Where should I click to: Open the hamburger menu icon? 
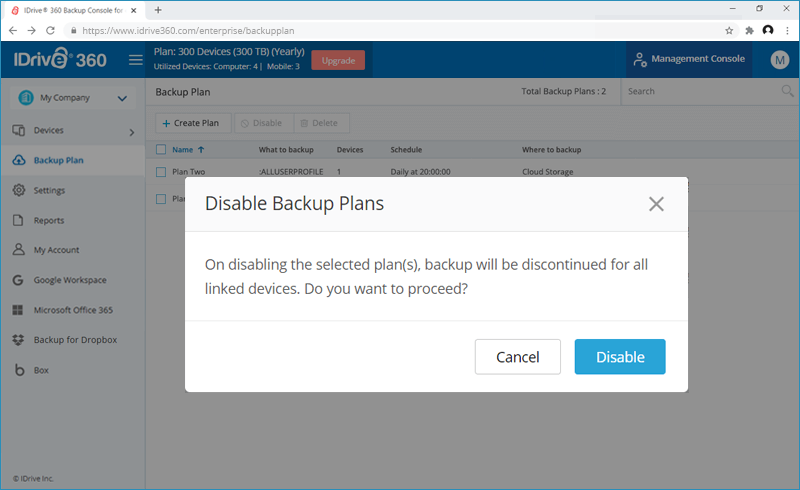(136, 60)
